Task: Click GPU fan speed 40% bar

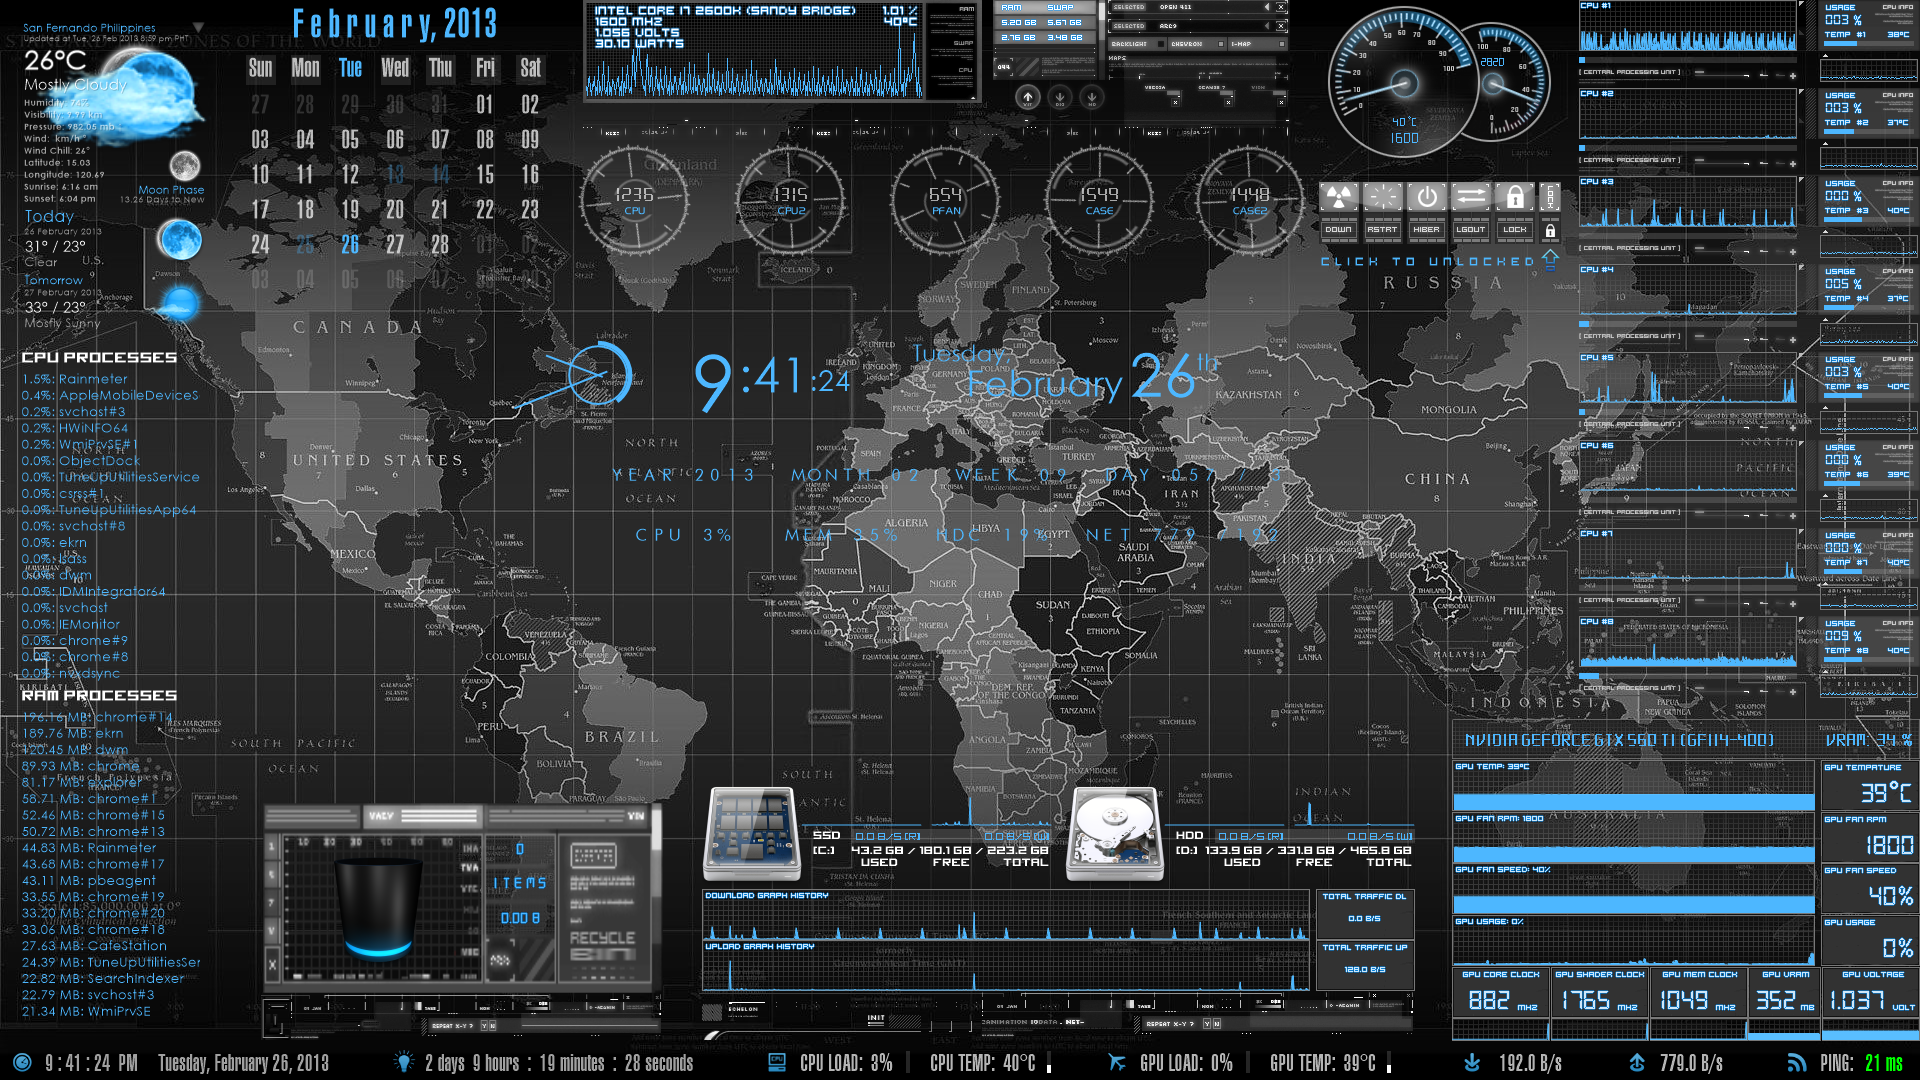Action: (x=1632, y=905)
